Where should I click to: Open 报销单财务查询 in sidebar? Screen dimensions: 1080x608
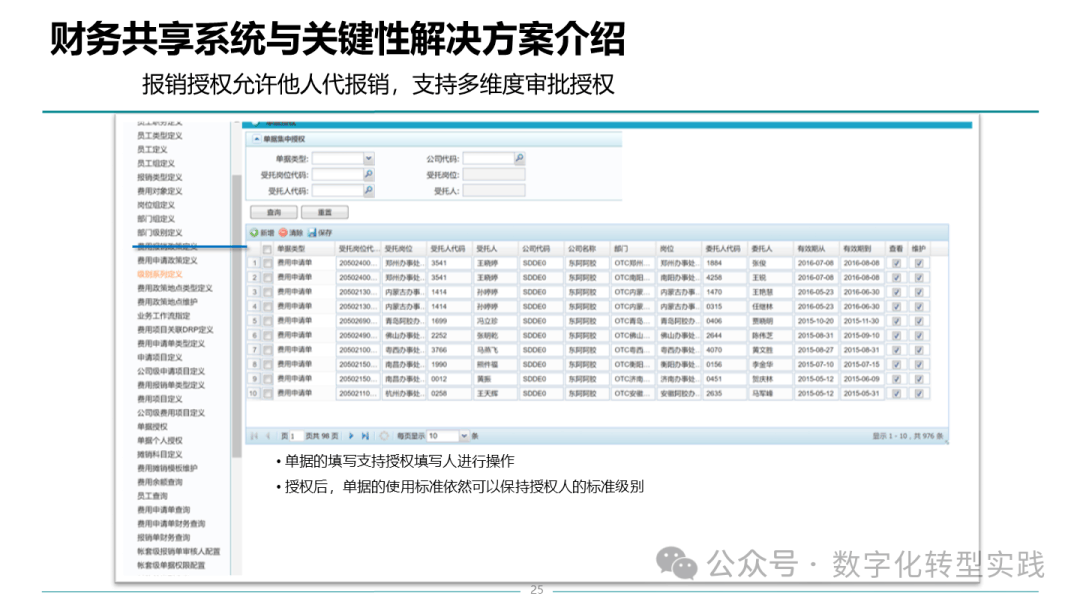click(163, 537)
